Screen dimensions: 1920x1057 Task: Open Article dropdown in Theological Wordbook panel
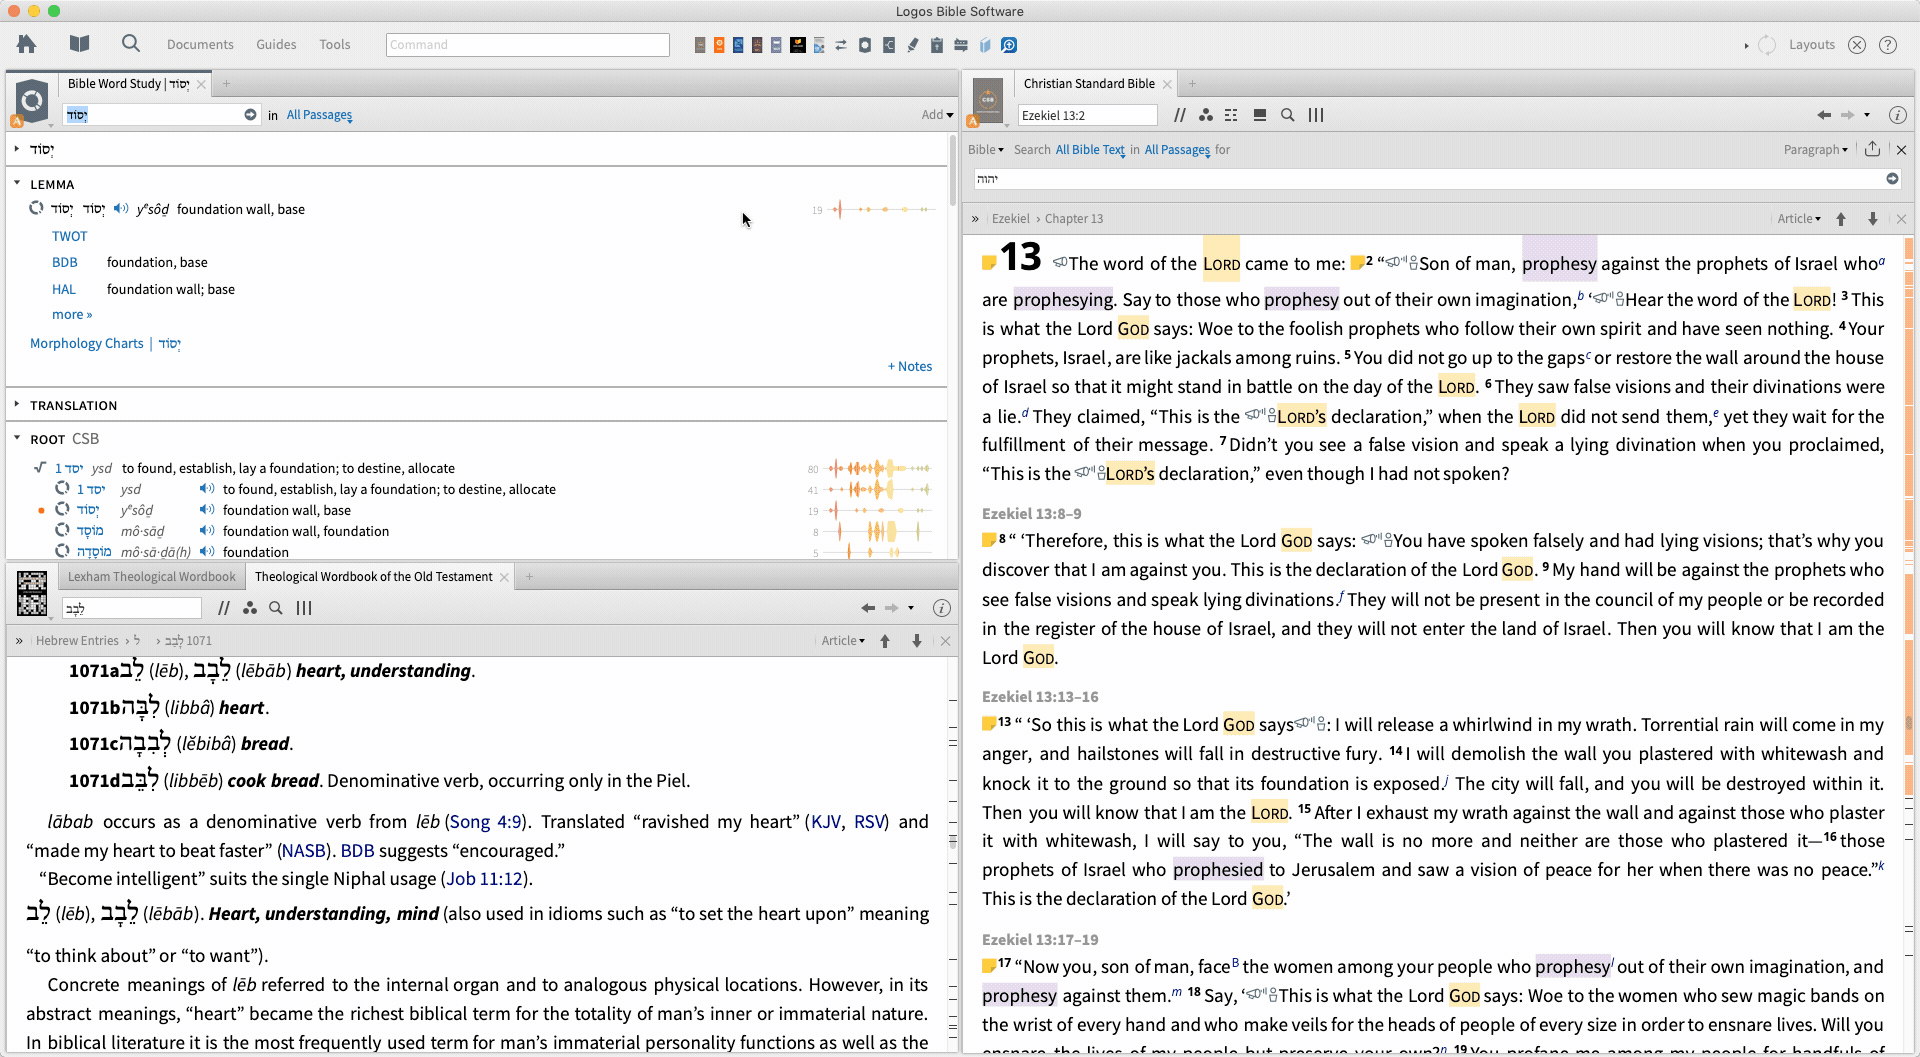pos(843,641)
